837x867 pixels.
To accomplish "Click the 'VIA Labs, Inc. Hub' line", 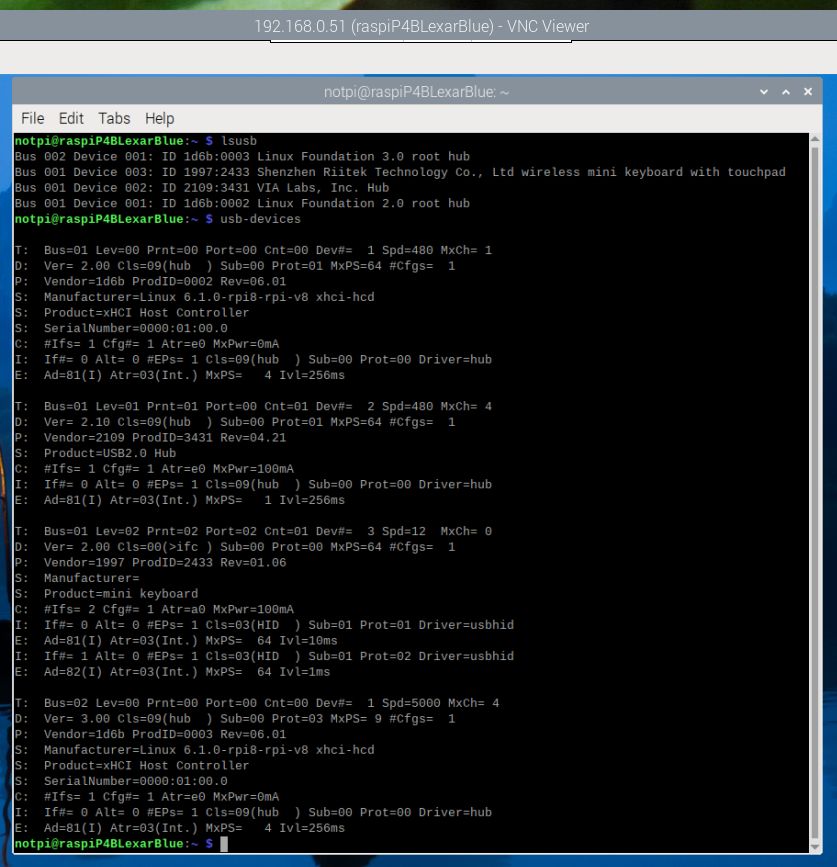I will (202, 187).
